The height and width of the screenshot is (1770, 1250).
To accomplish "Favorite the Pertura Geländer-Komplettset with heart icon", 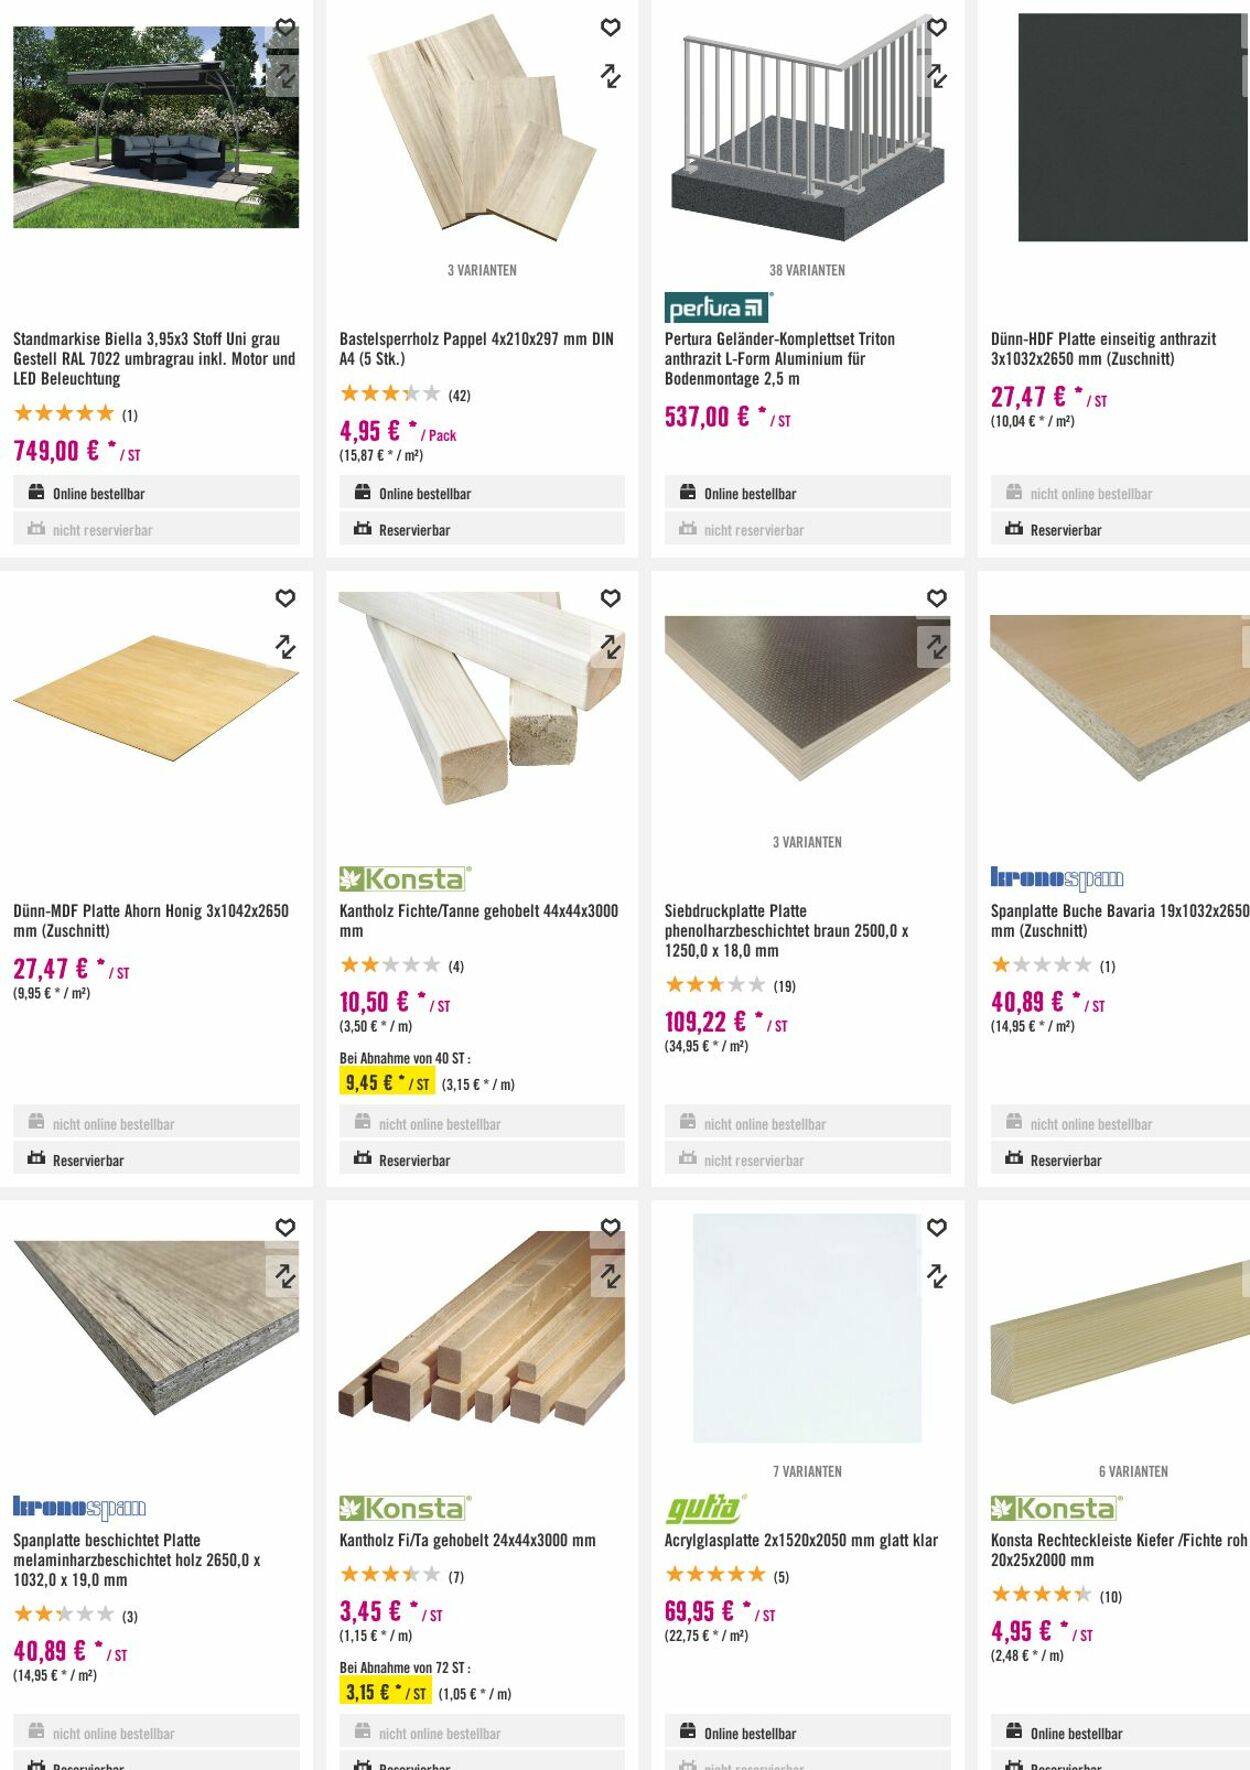I will coord(936,27).
